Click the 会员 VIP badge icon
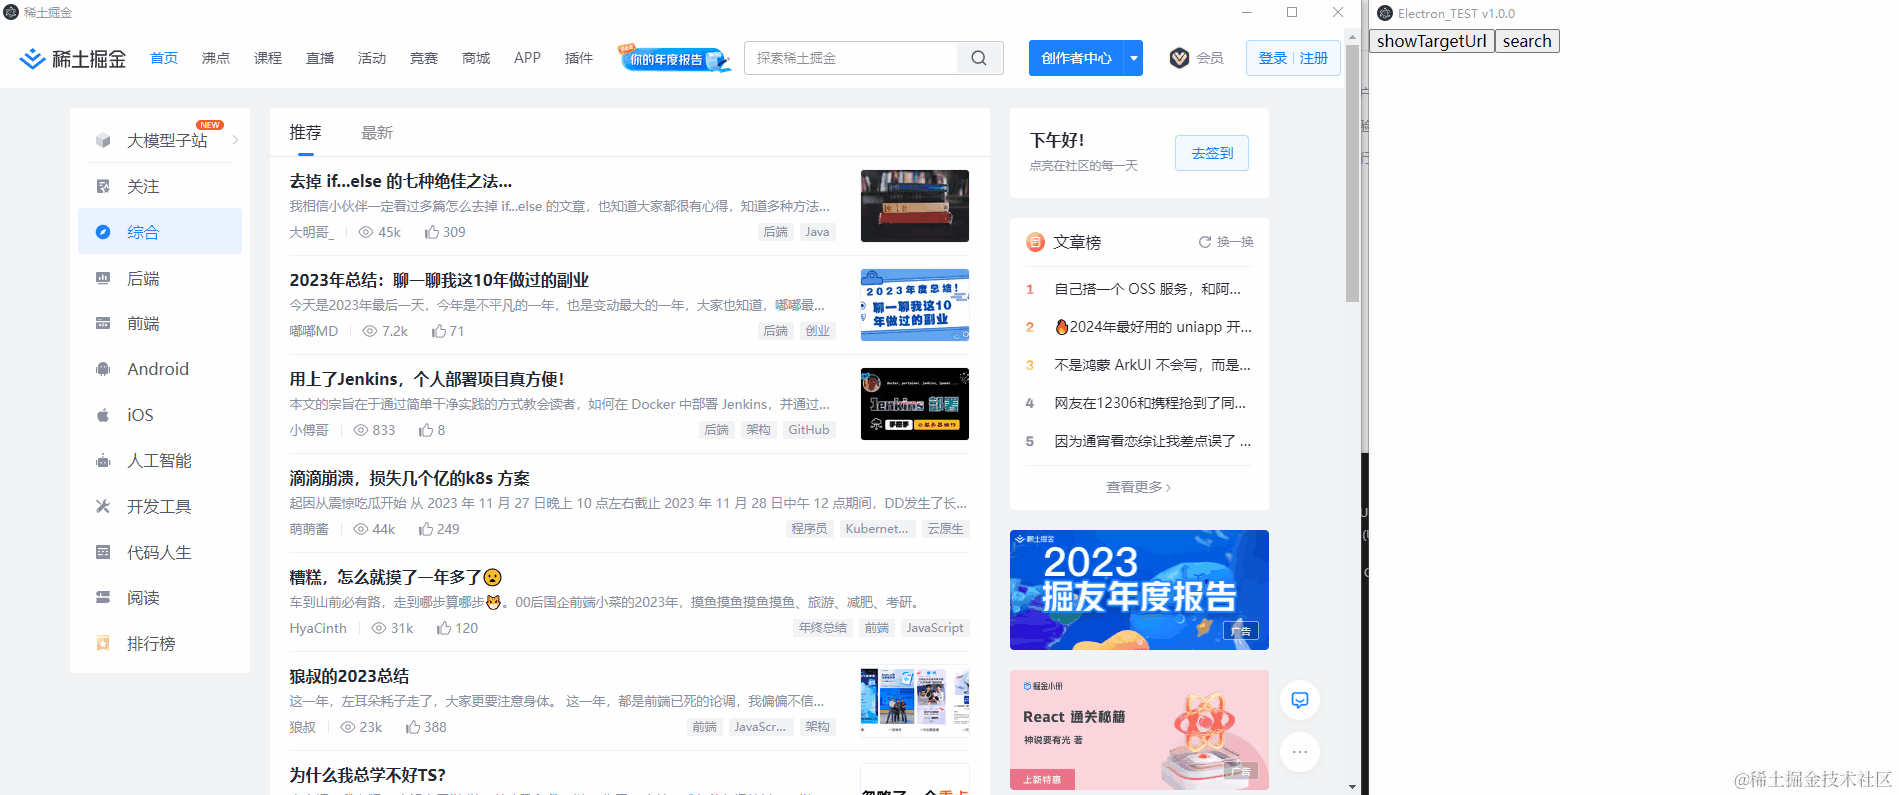The image size is (1899, 795). 1180,58
